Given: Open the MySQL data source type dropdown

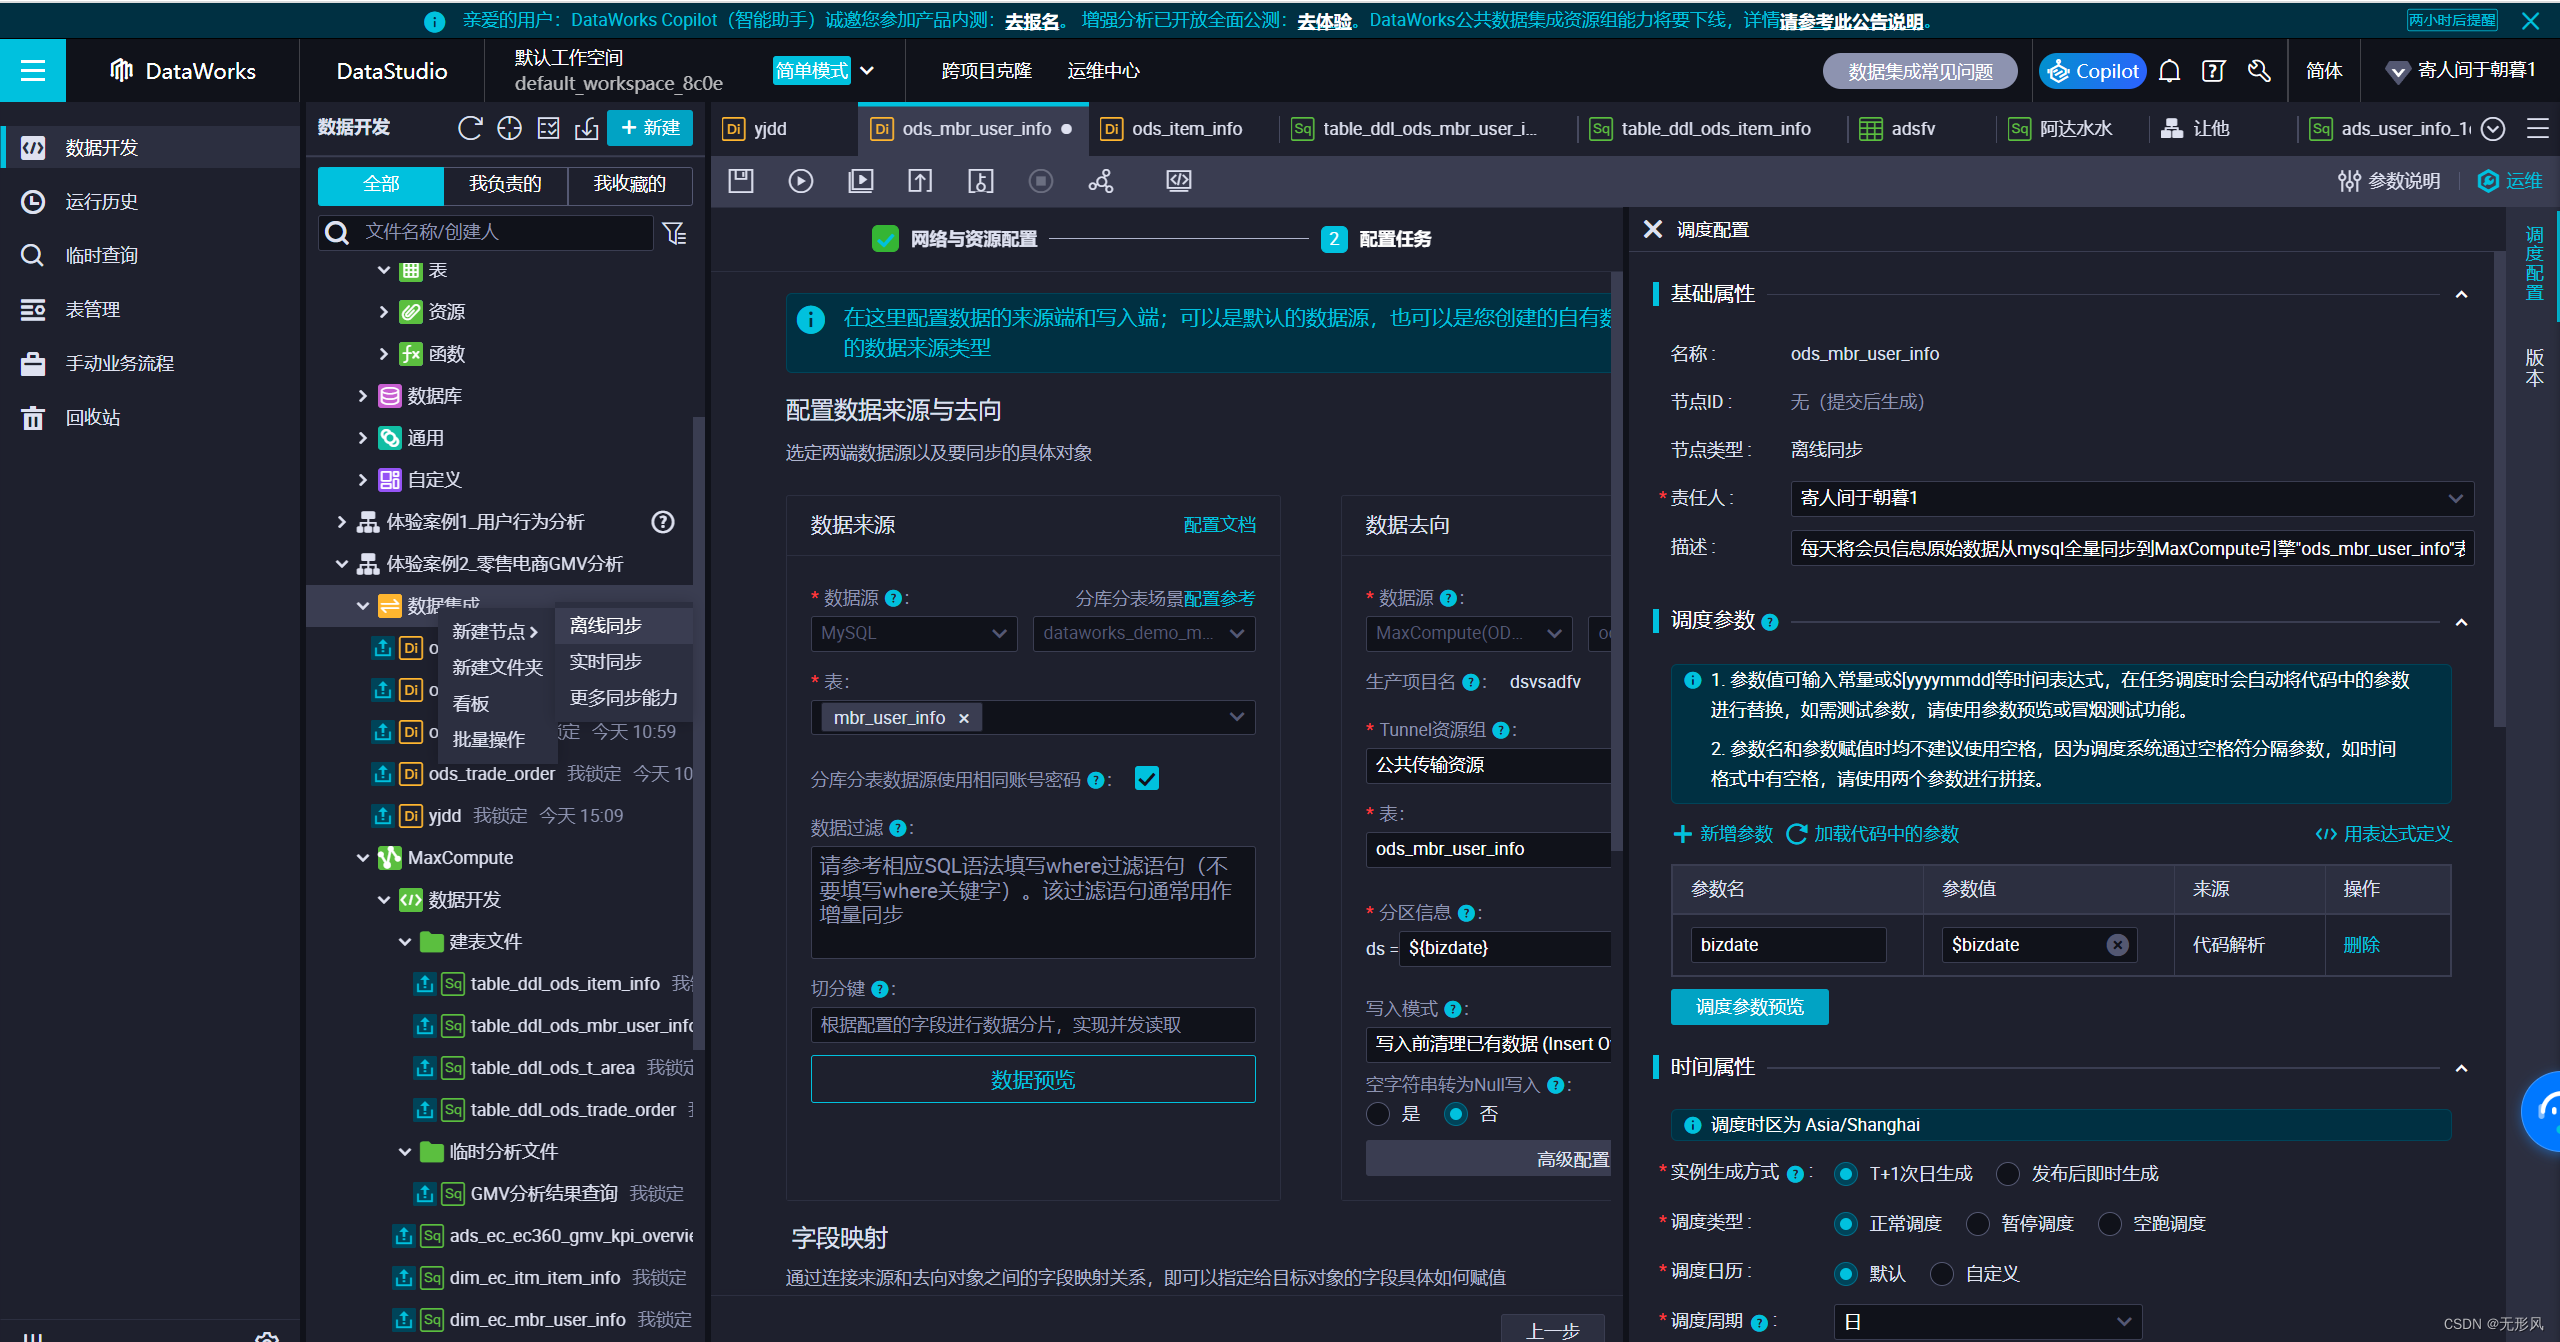Looking at the screenshot, I should [x=914, y=633].
